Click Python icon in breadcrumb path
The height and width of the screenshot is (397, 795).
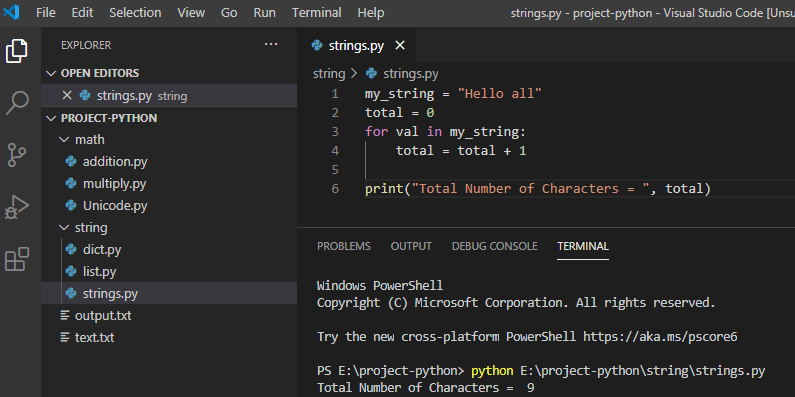(371, 74)
